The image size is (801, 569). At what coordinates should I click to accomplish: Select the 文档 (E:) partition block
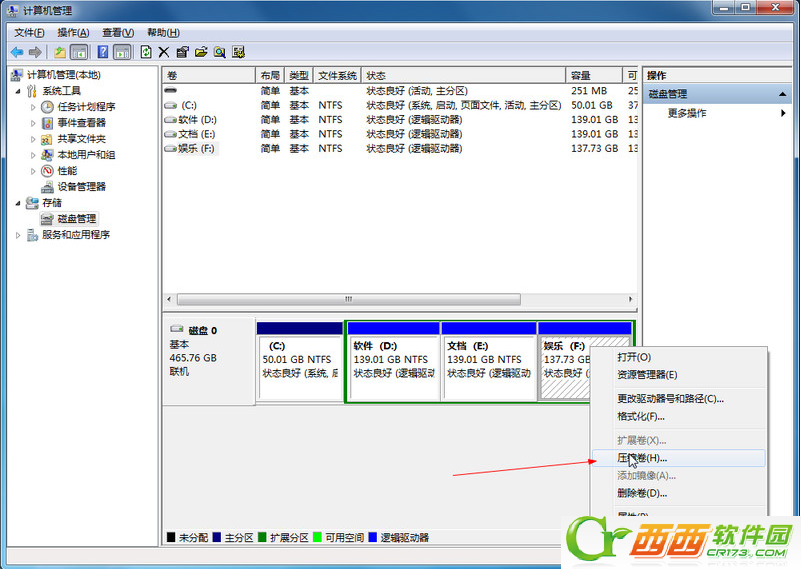click(489, 361)
